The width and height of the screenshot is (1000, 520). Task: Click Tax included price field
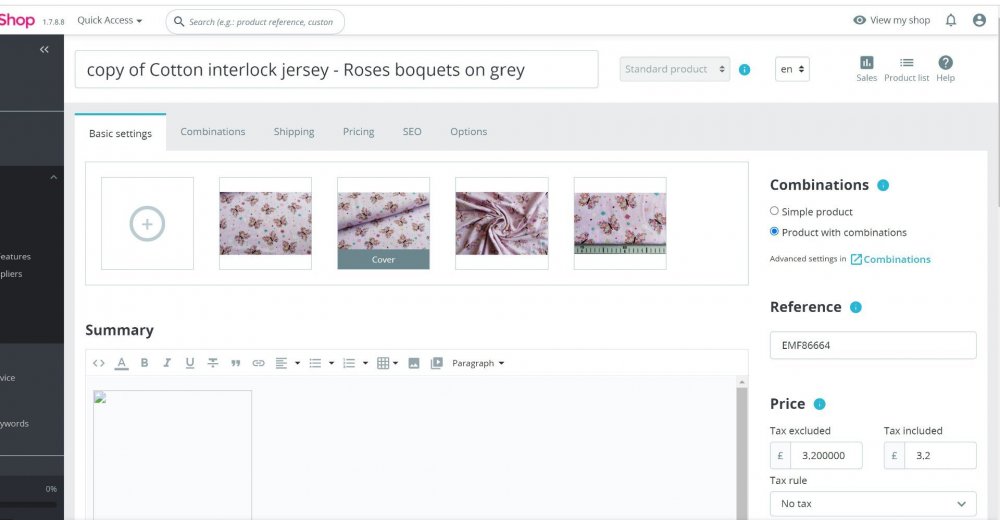[940, 456]
